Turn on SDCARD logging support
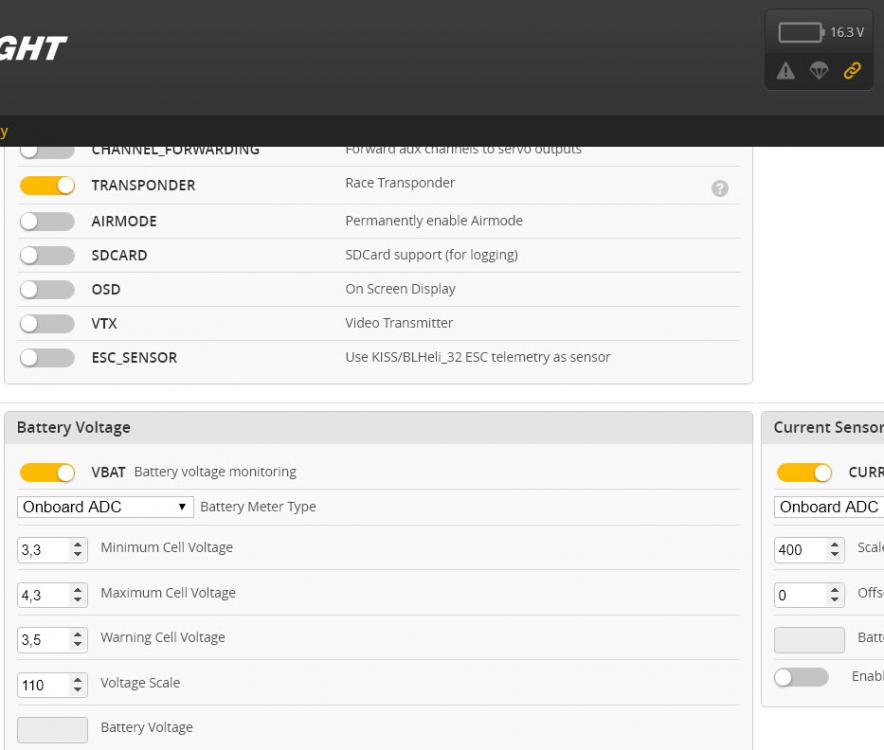 pos(47,256)
